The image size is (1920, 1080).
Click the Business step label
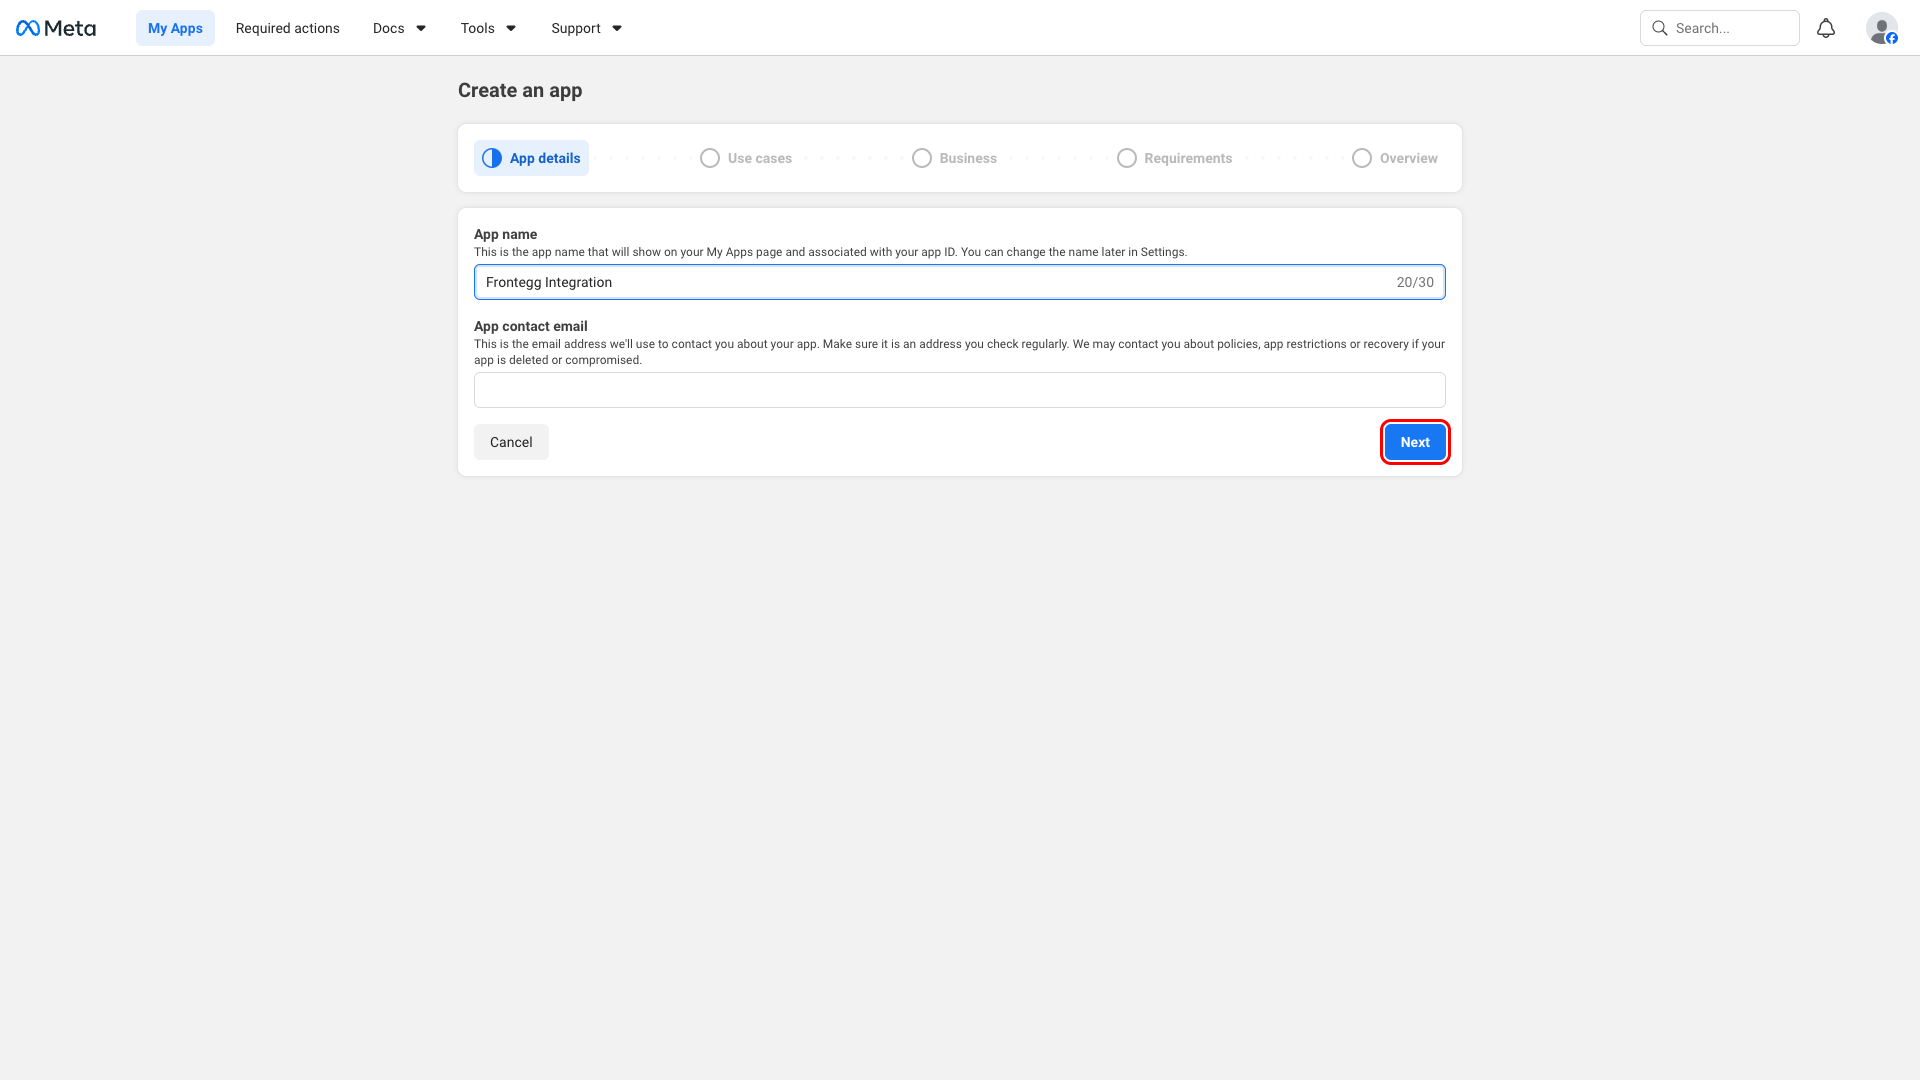point(968,158)
